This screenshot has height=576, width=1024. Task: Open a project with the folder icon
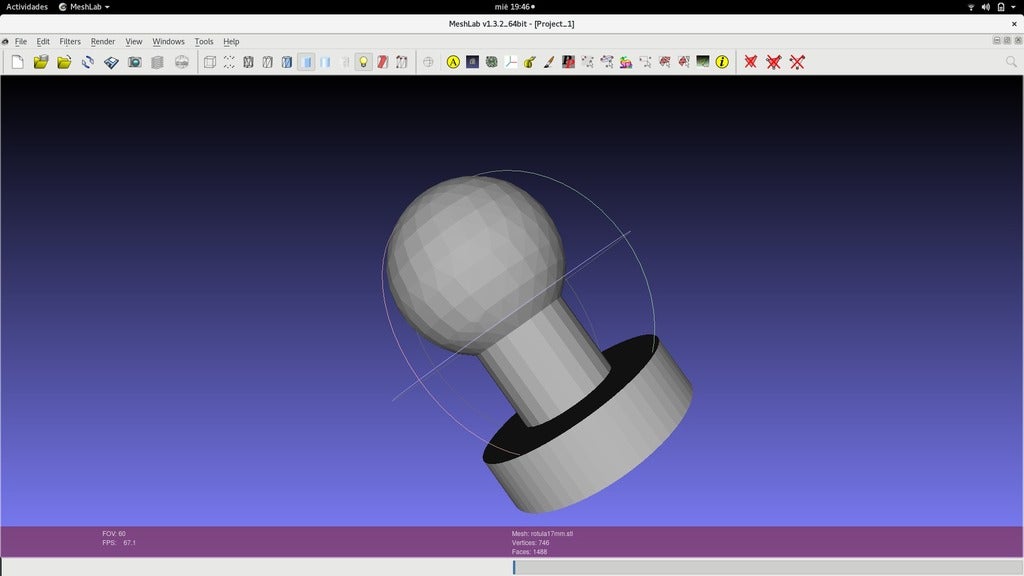coord(41,62)
